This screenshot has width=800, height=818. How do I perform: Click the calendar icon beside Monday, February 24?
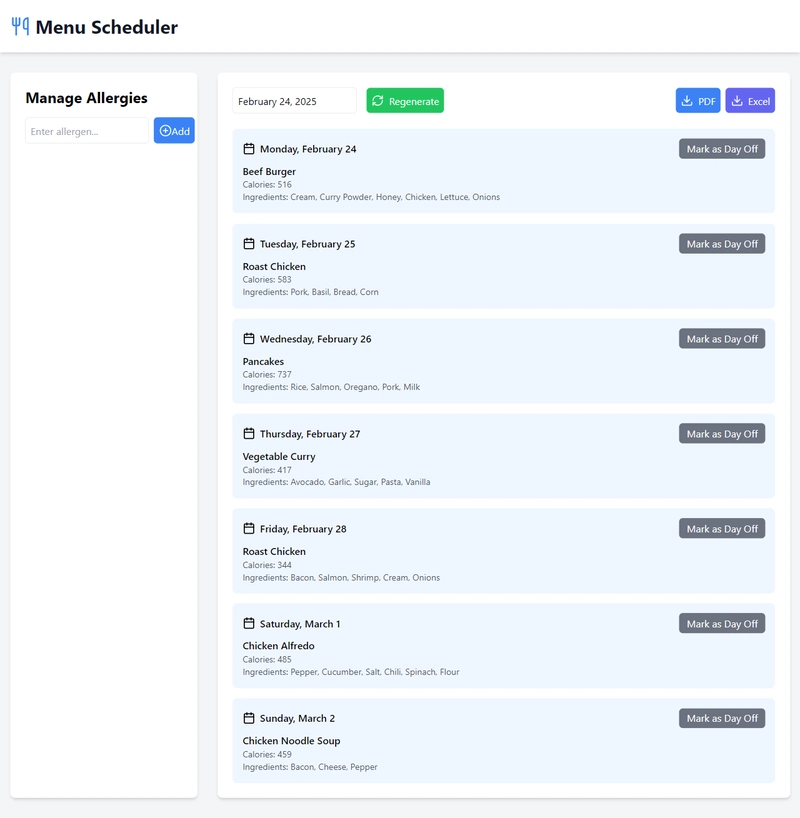click(249, 149)
